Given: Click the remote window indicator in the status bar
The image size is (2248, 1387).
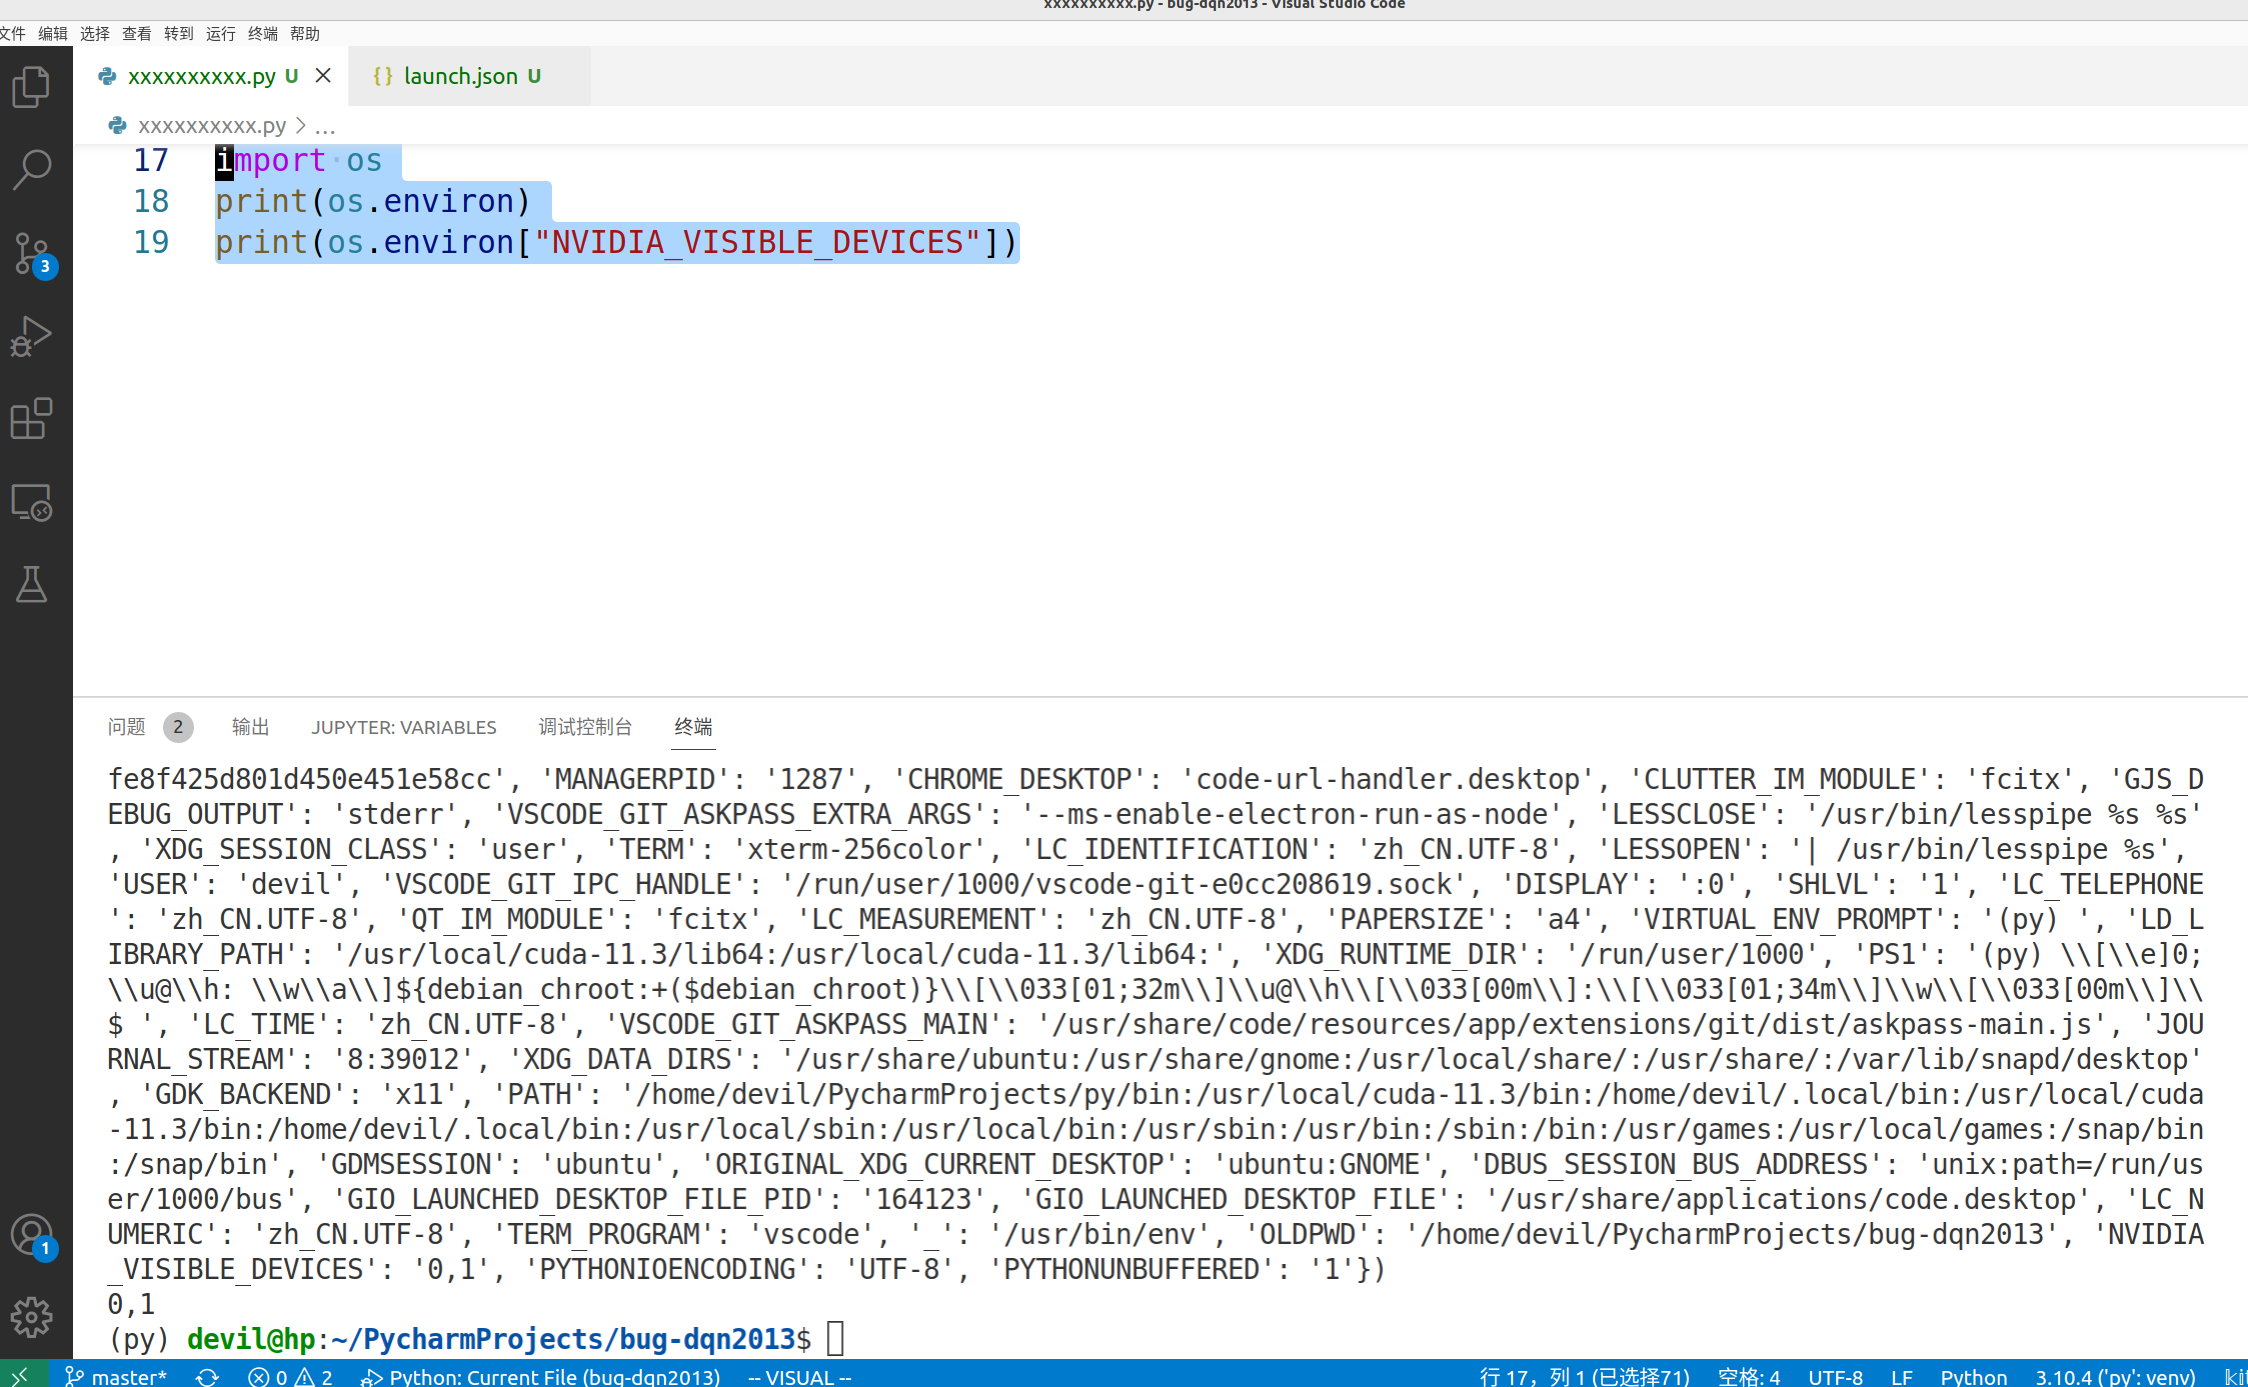Looking at the screenshot, I should 18,1376.
